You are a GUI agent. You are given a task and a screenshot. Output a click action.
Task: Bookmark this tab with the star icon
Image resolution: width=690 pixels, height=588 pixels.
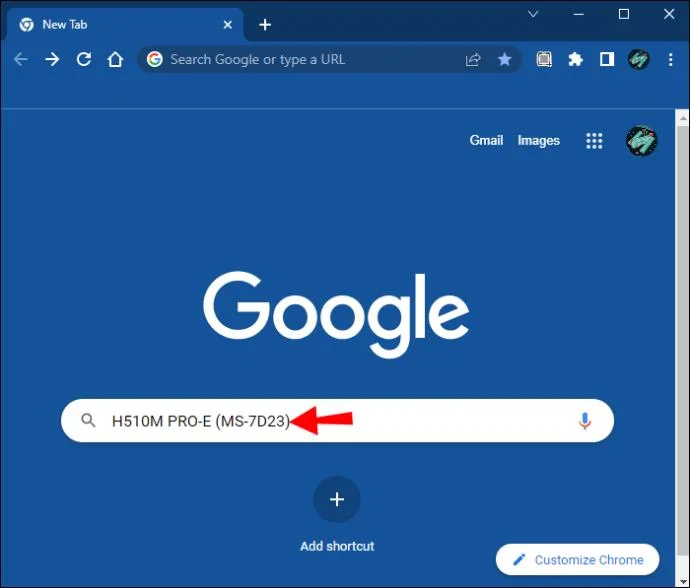pyautogui.click(x=504, y=59)
